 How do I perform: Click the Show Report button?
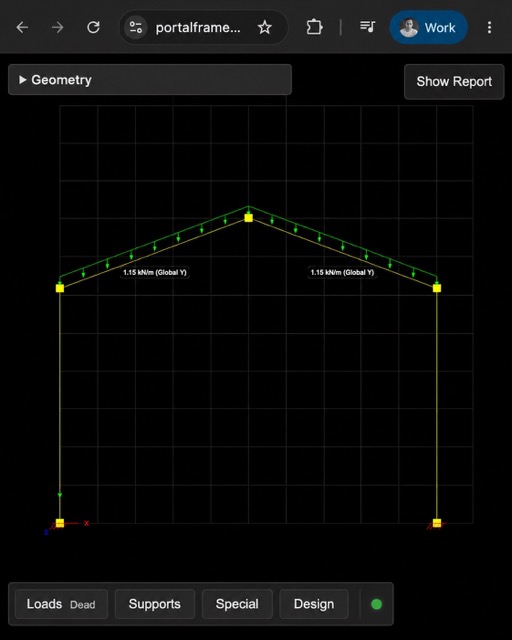click(x=454, y=82)
